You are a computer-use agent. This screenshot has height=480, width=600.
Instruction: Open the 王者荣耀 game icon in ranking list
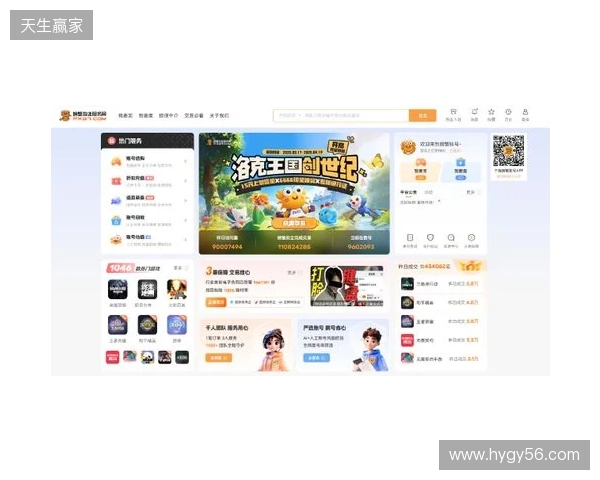(407, 321)
